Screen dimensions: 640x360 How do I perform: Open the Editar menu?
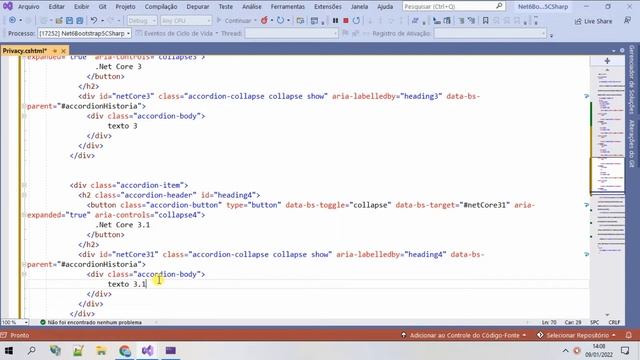[56, 7]
